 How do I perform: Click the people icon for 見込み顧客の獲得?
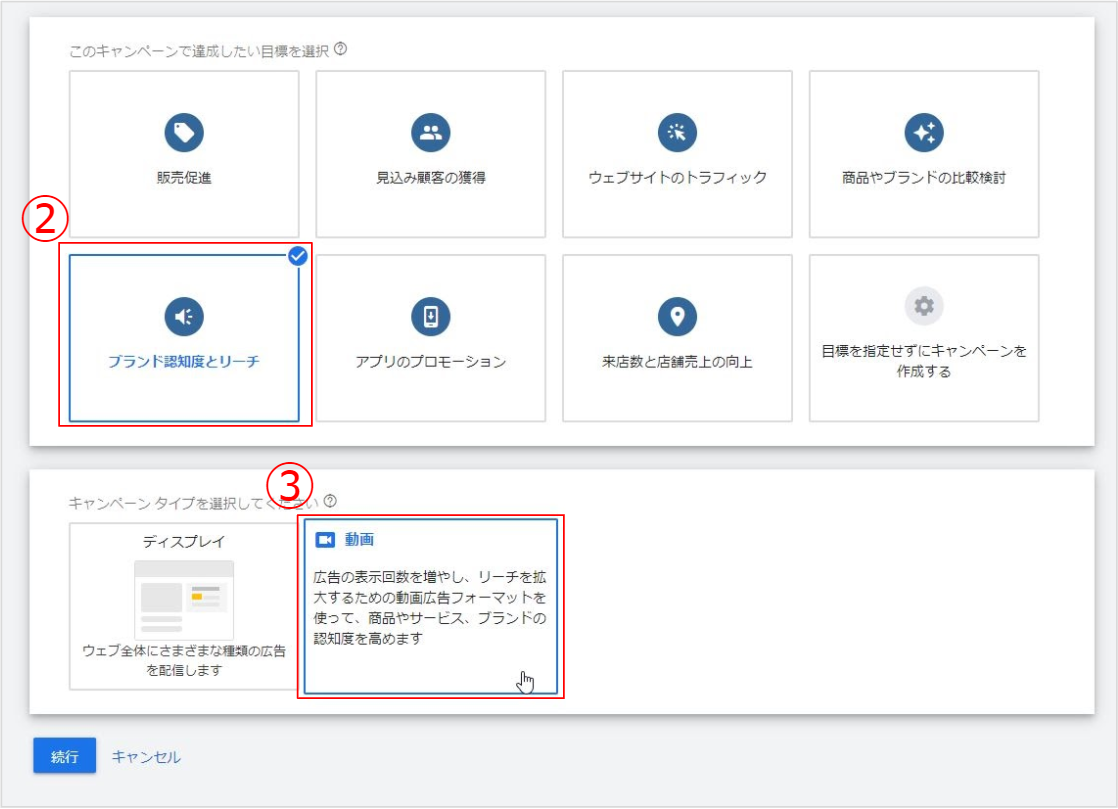[431, 132]
